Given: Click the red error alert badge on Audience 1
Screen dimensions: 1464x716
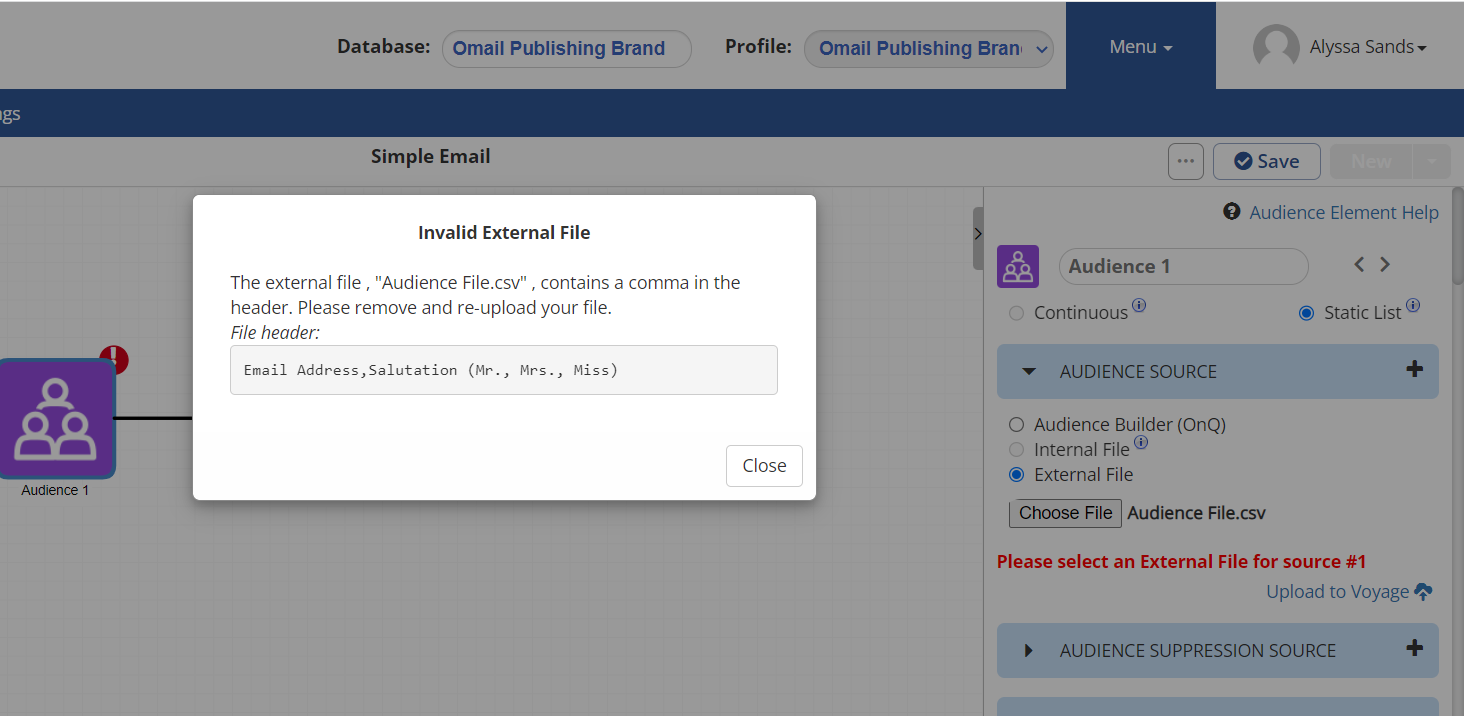Looking at the screenshot, I should click(114, 360).
